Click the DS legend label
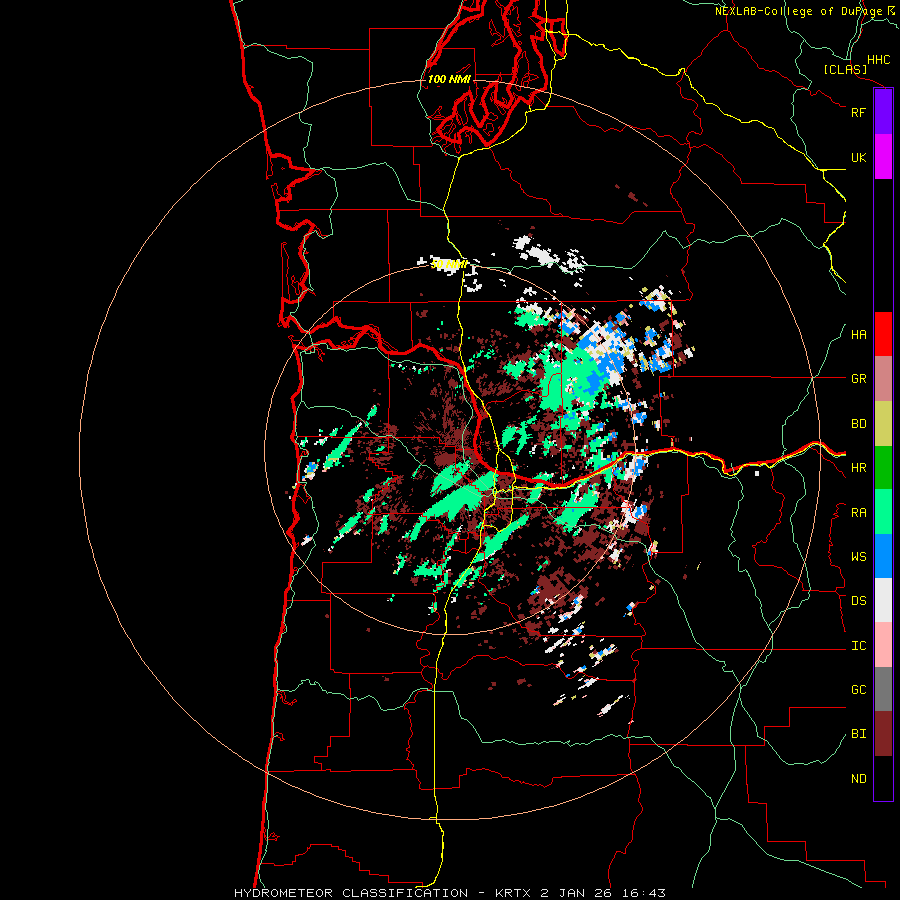The image size is (900, 900). (x=858, y=601)
